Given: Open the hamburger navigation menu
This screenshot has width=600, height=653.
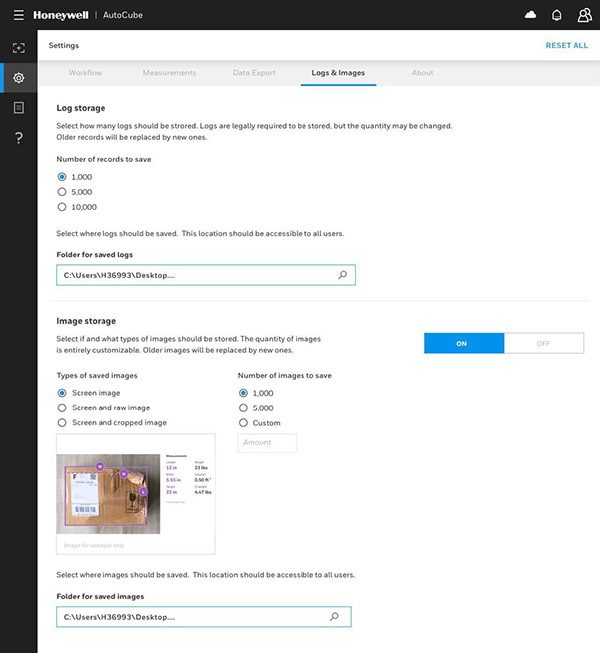Looking at the screenshot, I should click(x=18, y=15).
